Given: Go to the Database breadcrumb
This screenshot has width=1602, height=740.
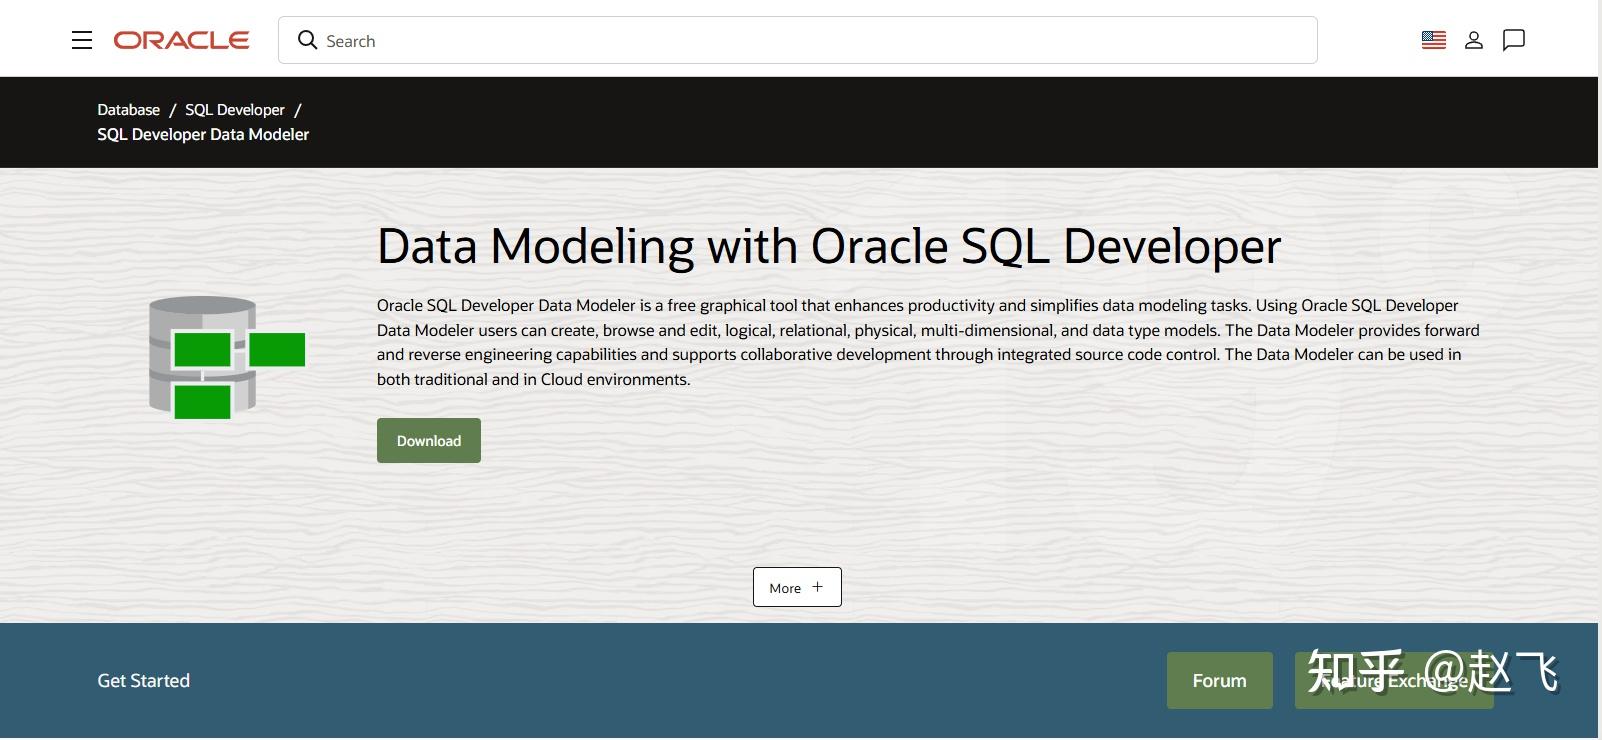Looking at the screenshot, I should click(x=128, y=110).
